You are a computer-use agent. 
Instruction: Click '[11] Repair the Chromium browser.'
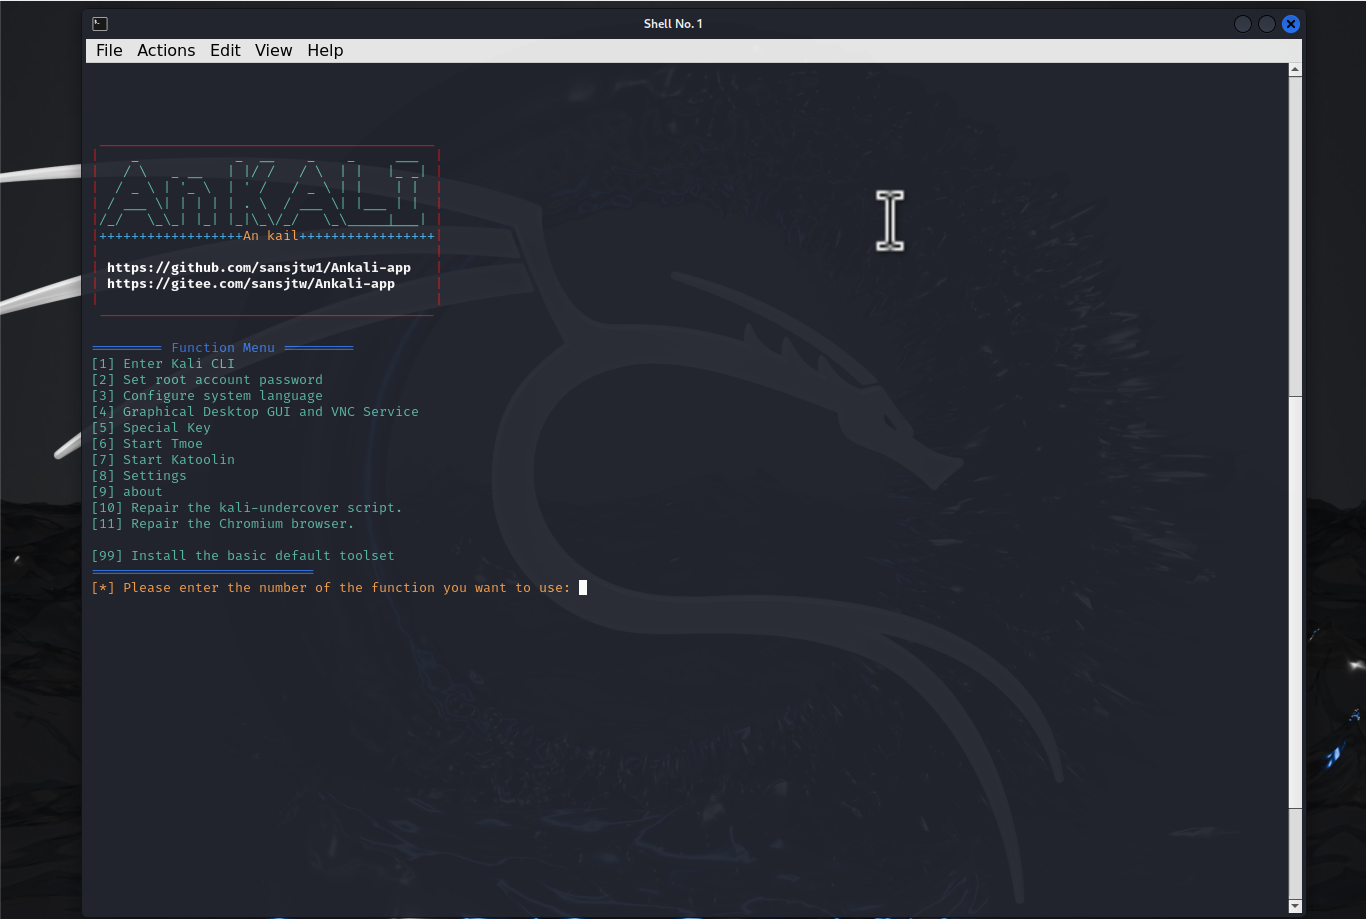[223, 524]
